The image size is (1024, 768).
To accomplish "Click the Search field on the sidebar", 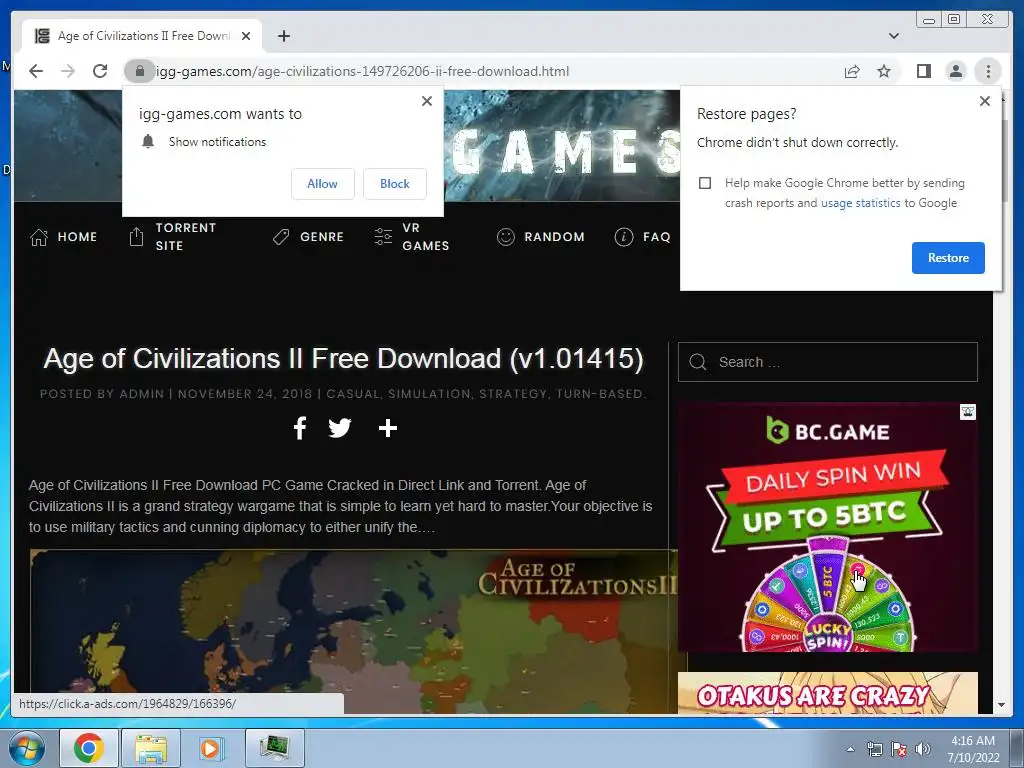I will tap(827, 362).
